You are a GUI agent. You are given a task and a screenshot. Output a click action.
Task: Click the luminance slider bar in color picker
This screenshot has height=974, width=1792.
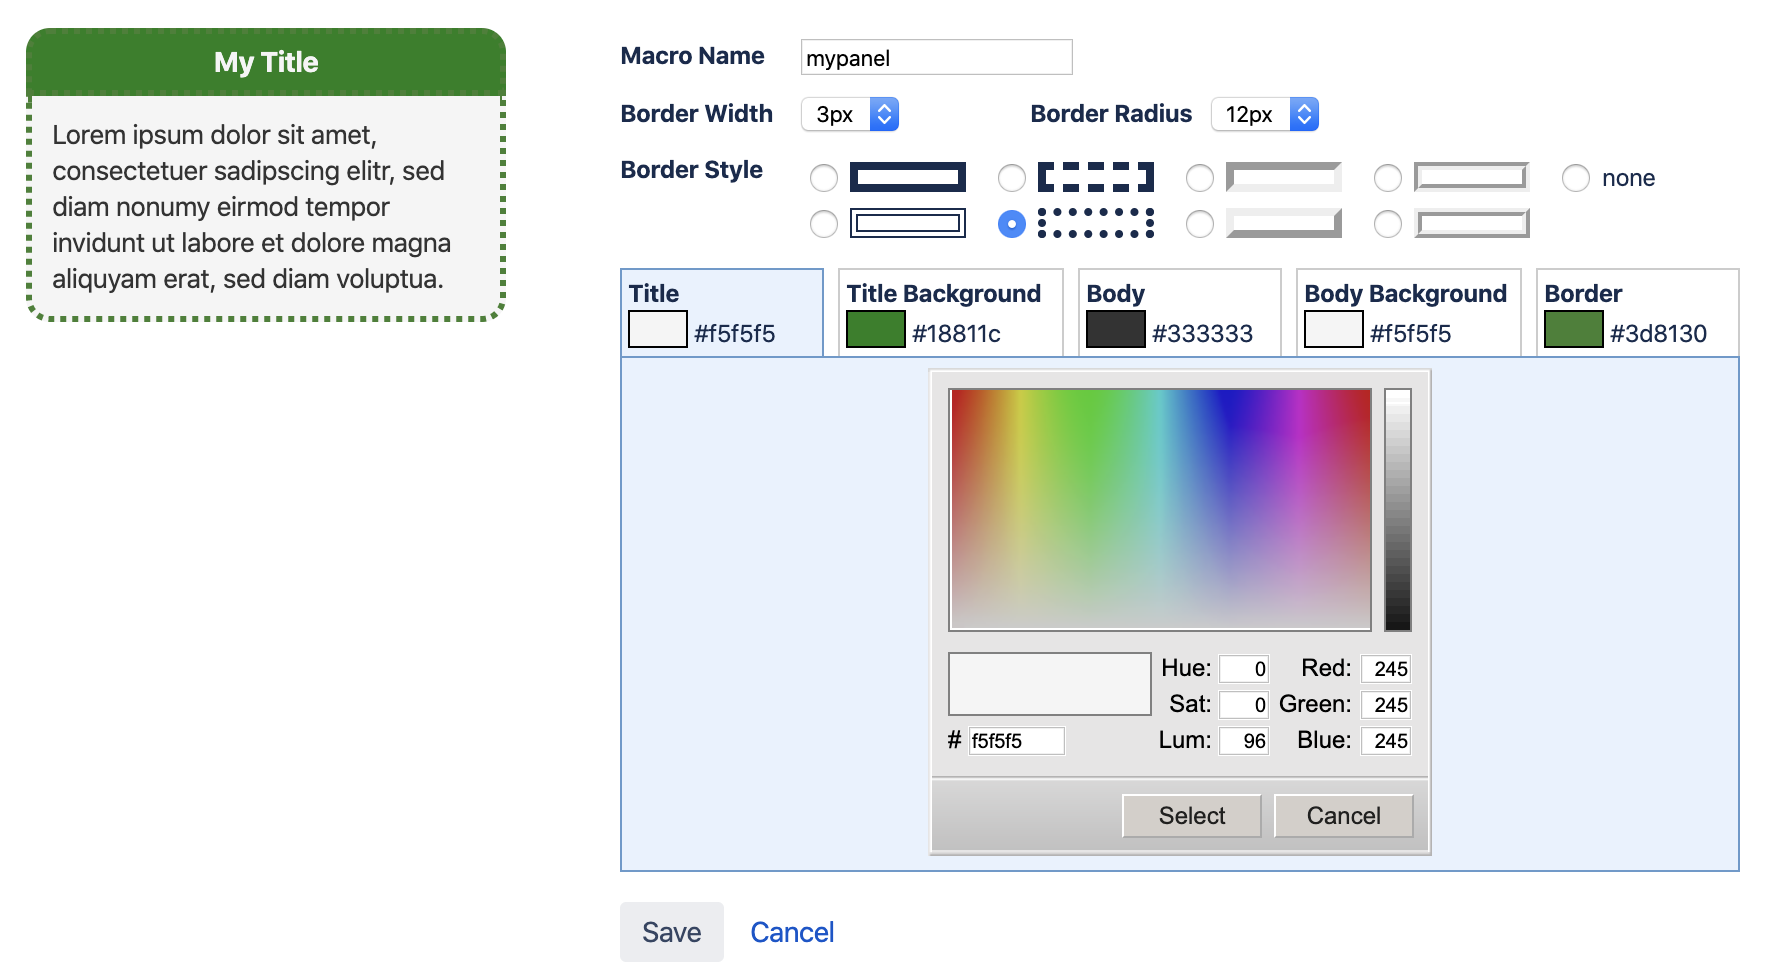click(1397, 509)
